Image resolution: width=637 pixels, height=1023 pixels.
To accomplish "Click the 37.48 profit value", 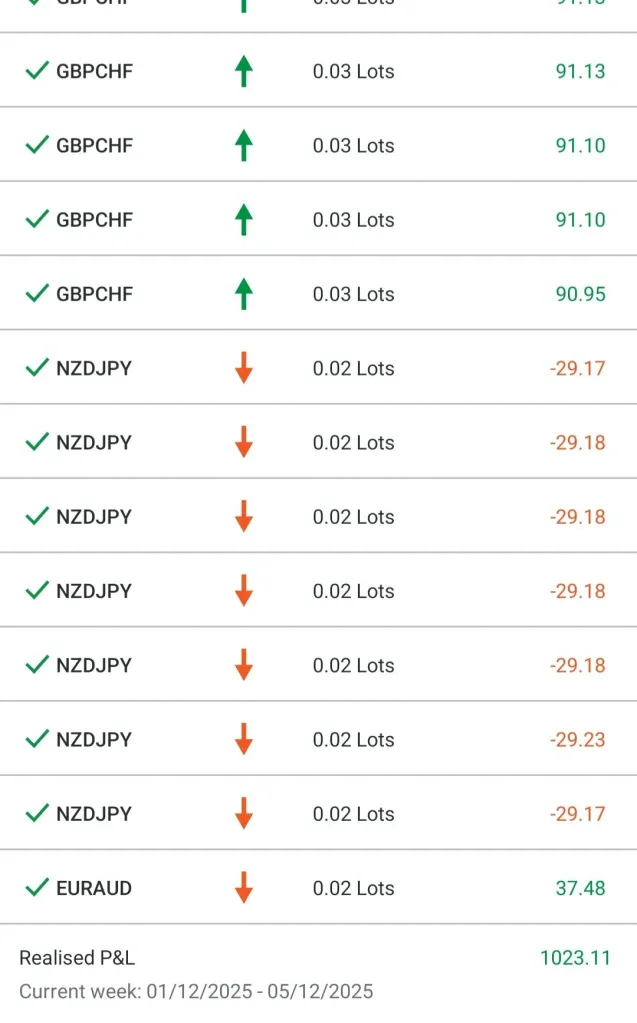I will (580, 888).
